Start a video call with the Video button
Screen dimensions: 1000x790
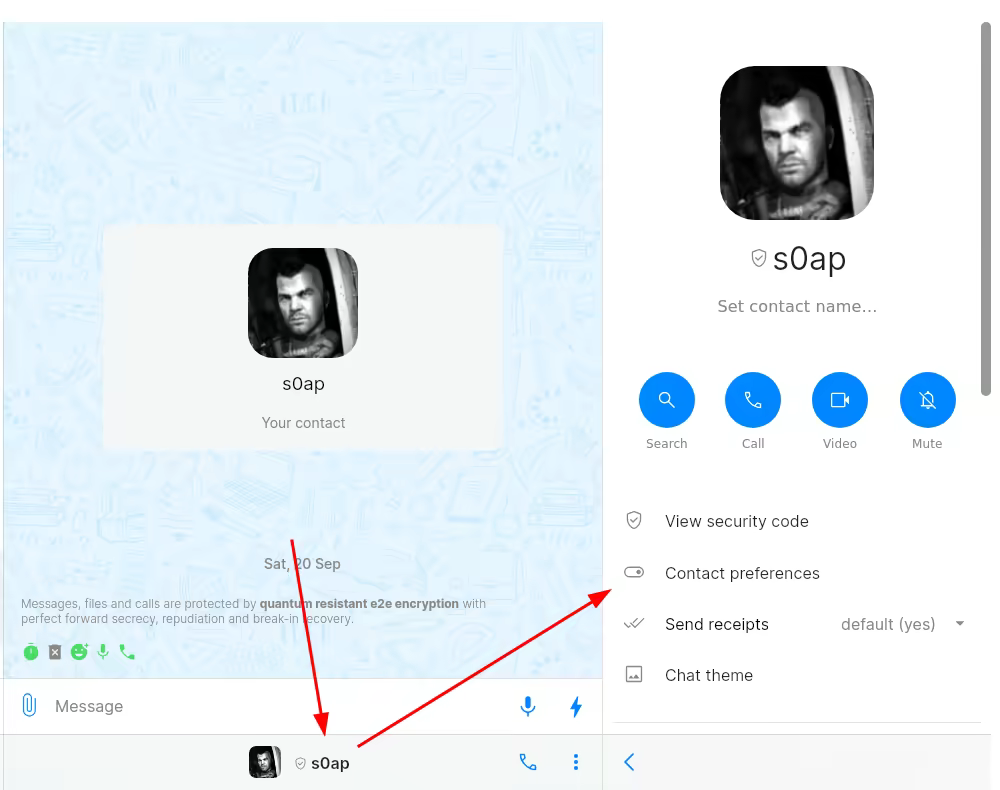pos(839,400)
